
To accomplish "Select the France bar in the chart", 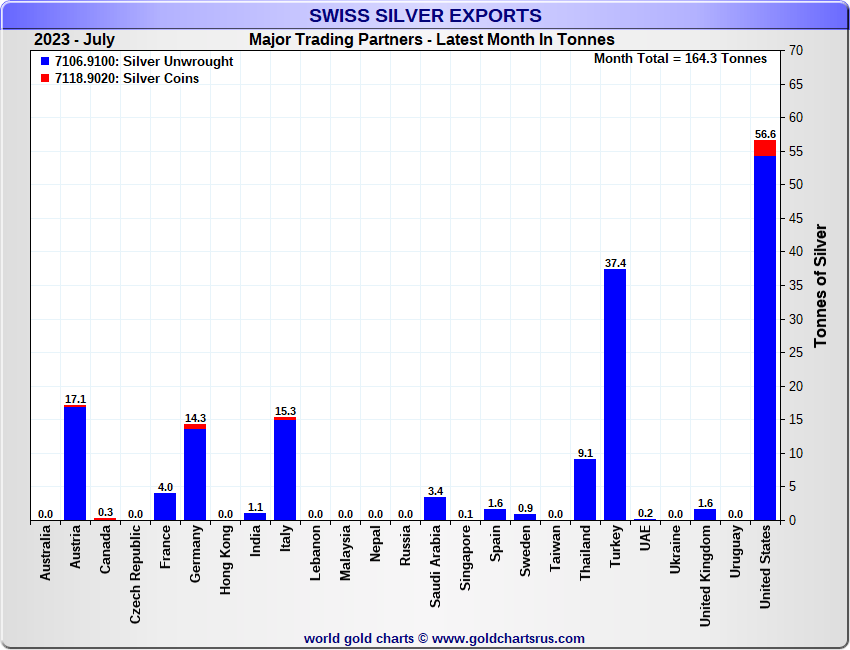I will (x=165, y=507).
